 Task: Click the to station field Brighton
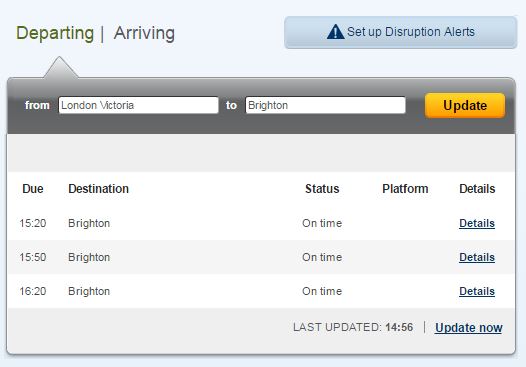(x=325, y=105)
